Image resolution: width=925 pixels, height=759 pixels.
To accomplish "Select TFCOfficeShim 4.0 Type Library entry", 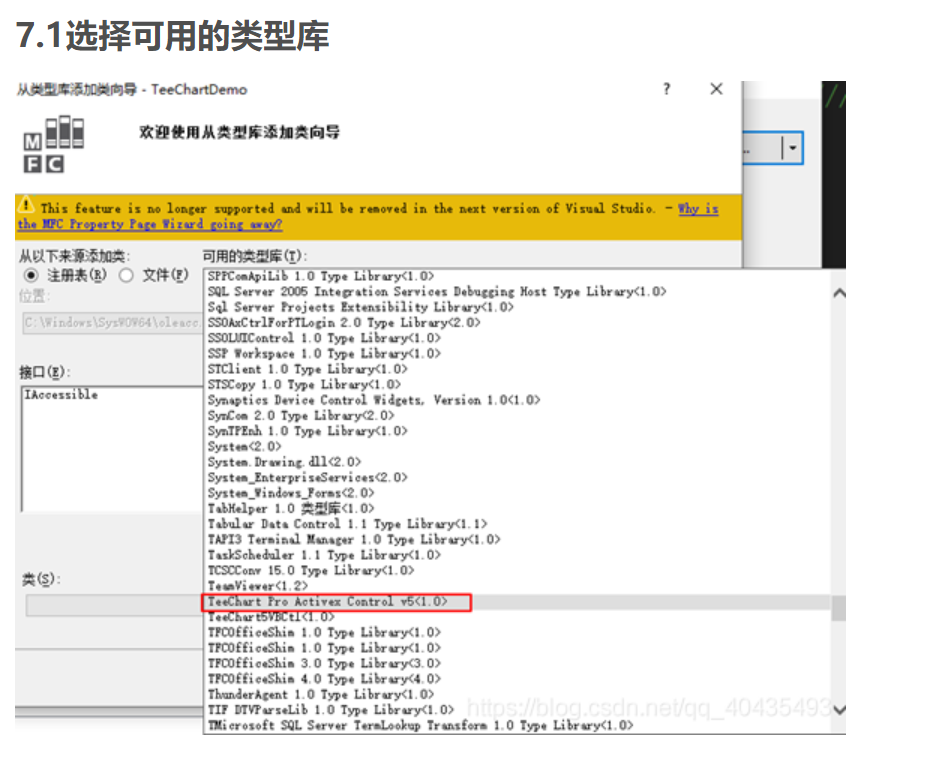I will tap(324, 679).
